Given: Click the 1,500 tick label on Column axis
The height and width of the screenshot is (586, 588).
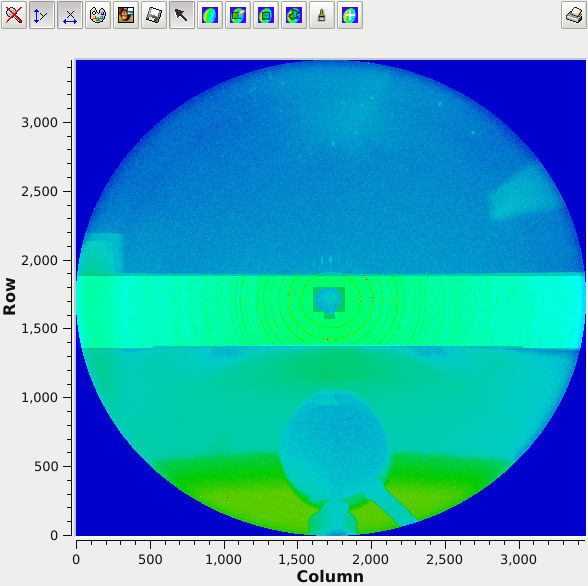Looking at the screenshot, I should pyautogui.click(x=297, y=559).
